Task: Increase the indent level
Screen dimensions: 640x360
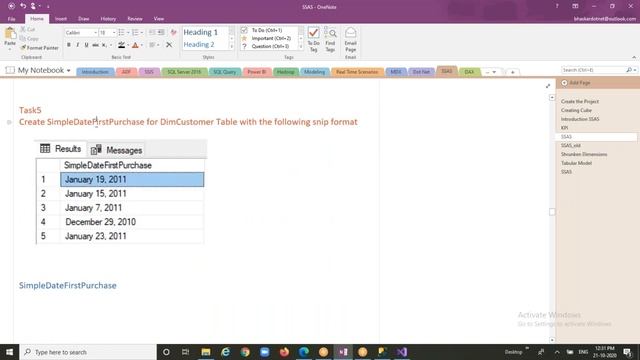Action: [161, 32]
